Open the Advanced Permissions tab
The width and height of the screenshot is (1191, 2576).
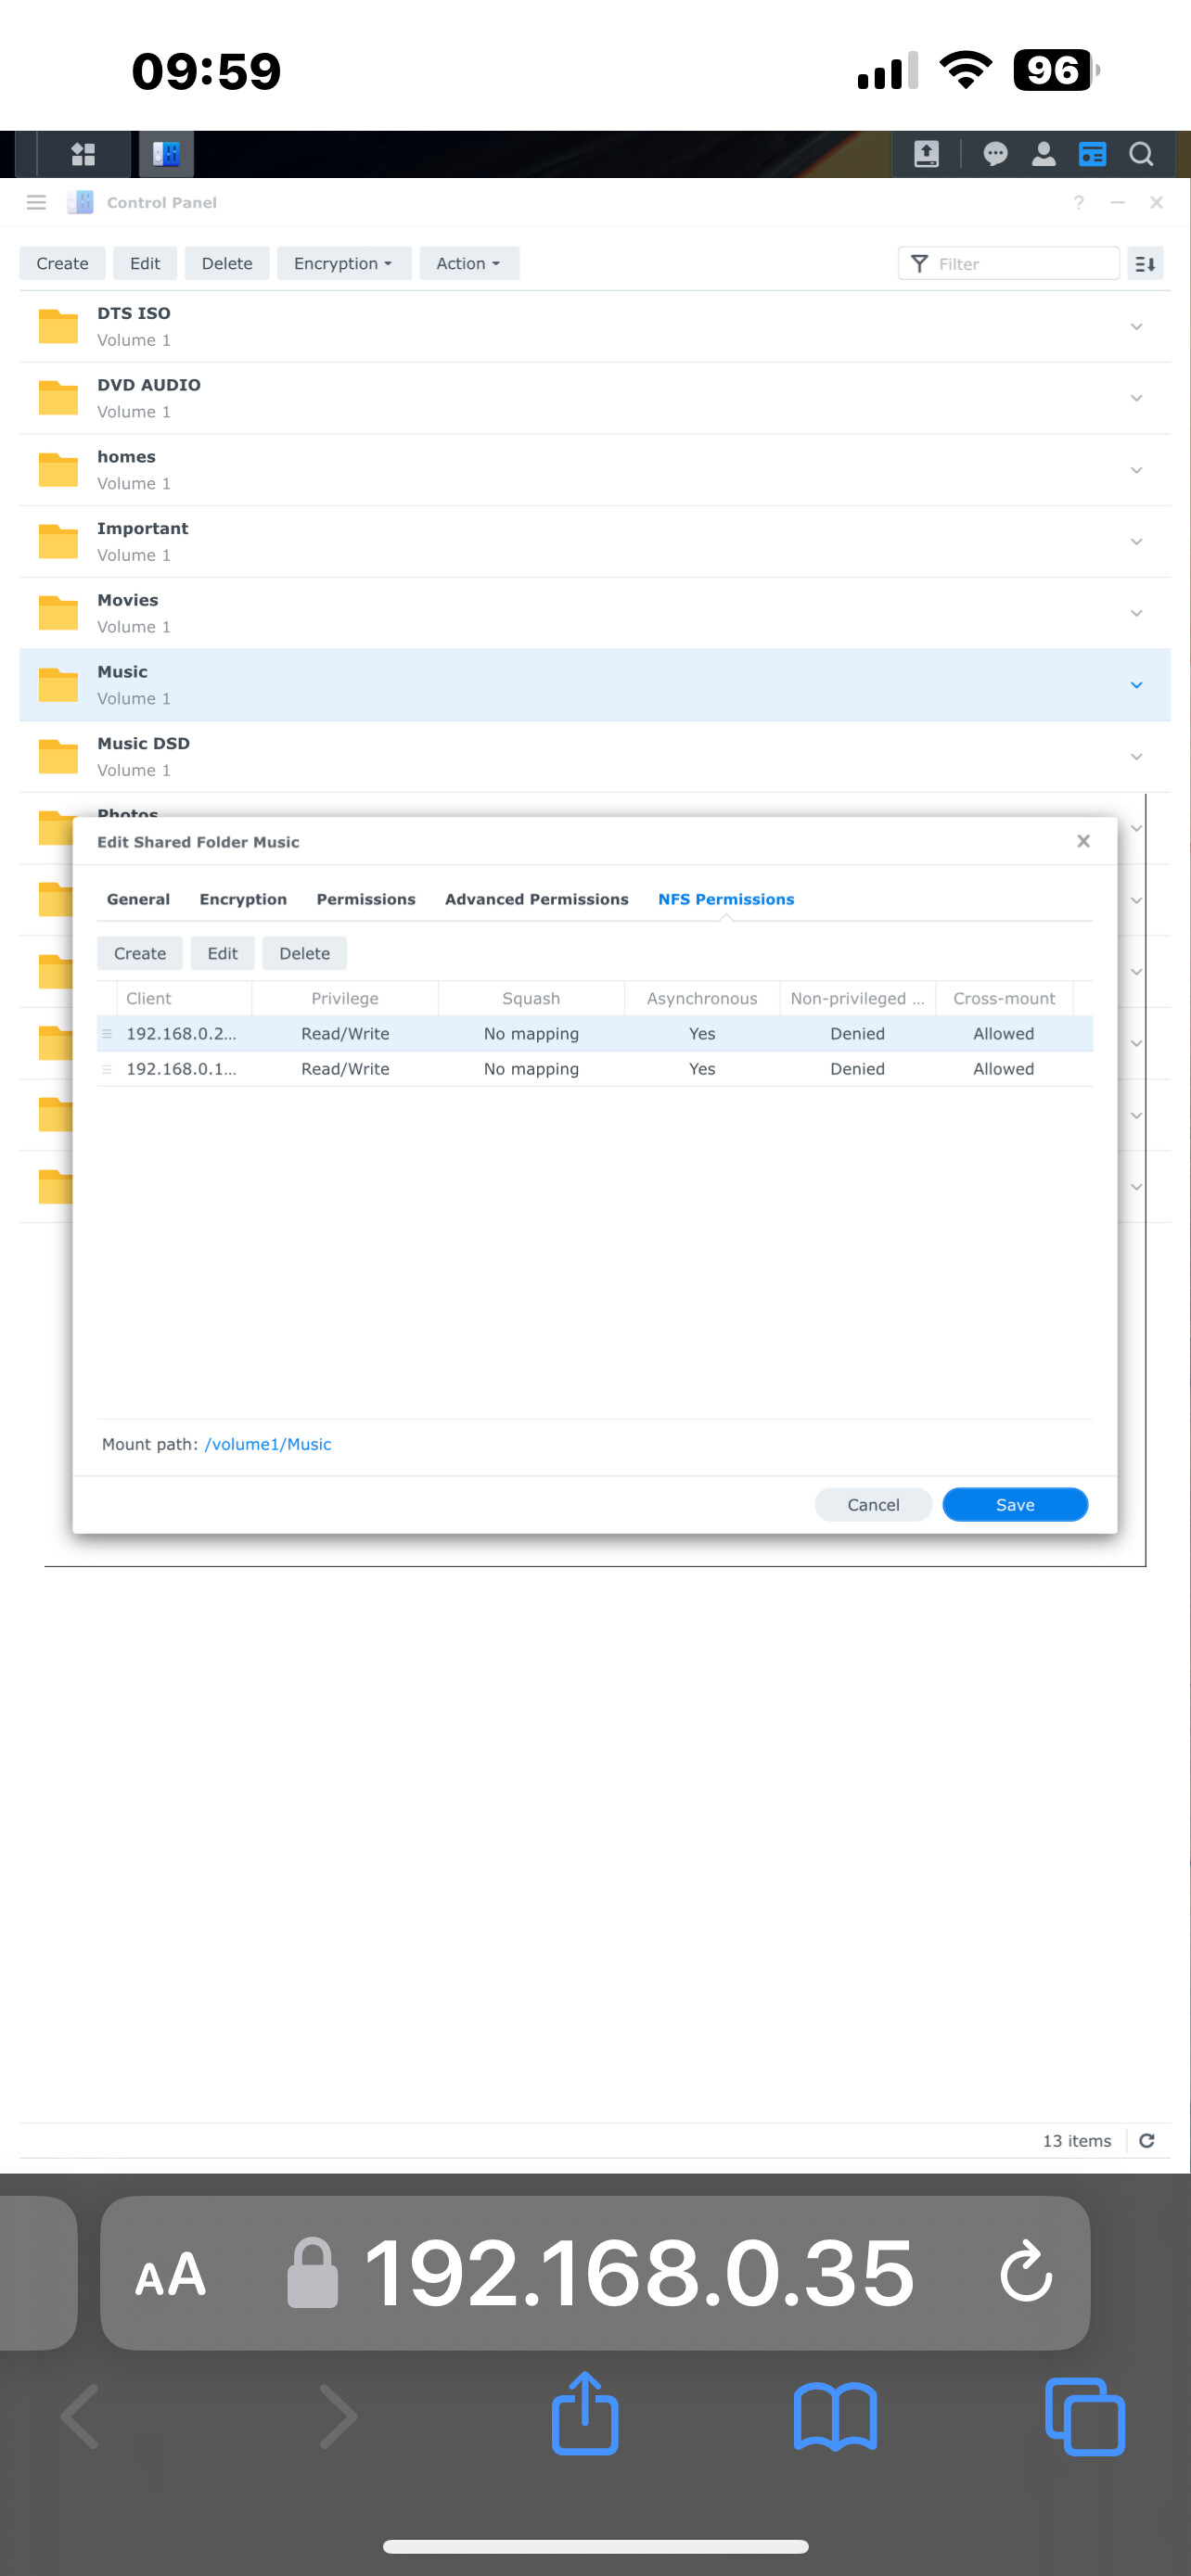coord(537,899)
